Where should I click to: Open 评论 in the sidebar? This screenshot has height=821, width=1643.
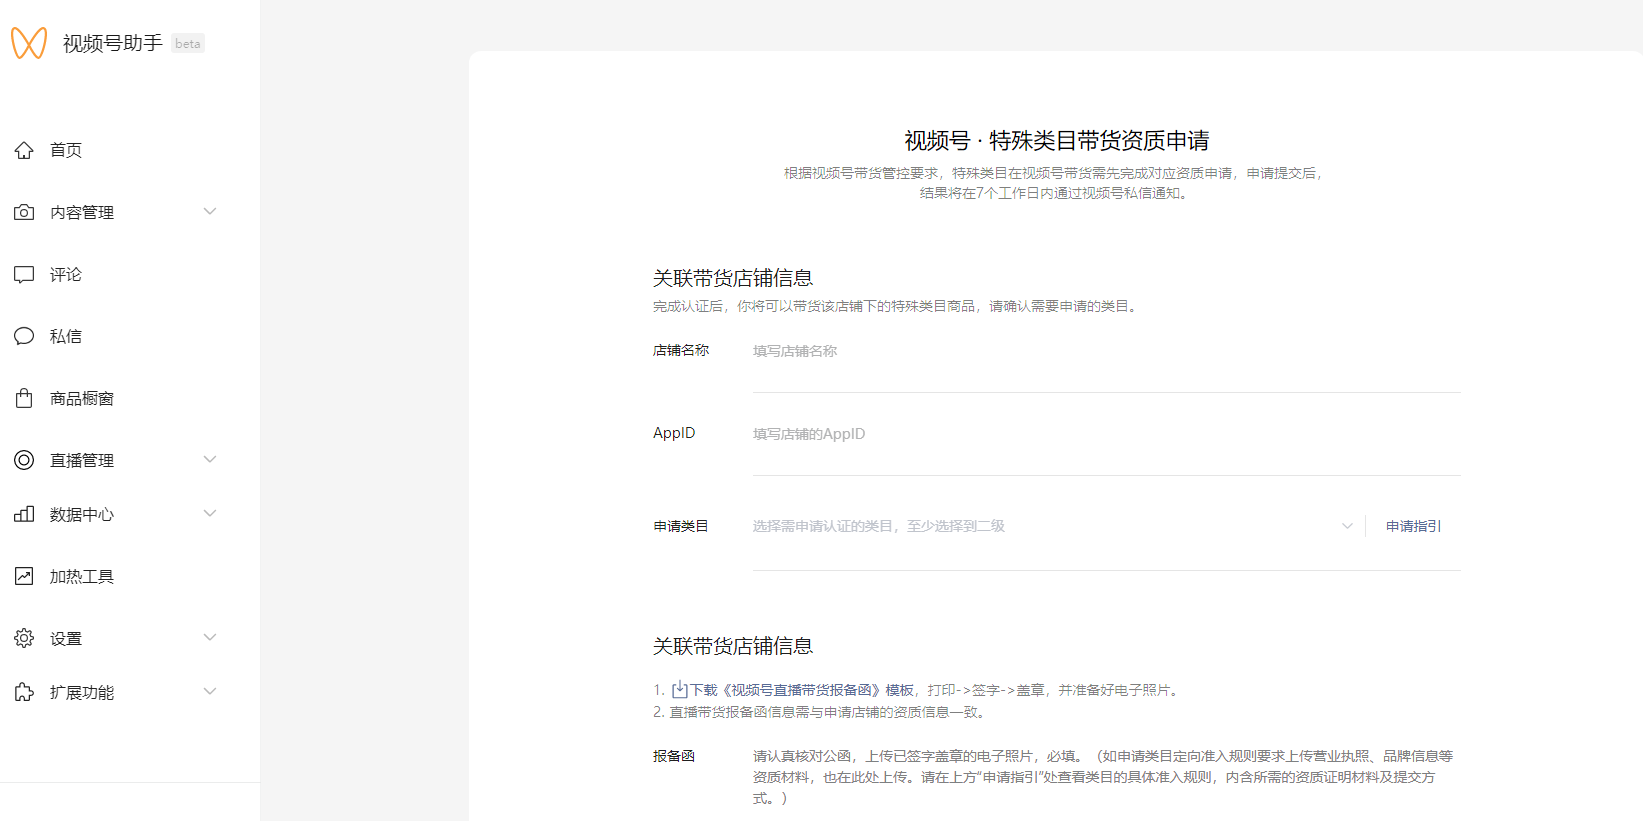coord(66,274)
